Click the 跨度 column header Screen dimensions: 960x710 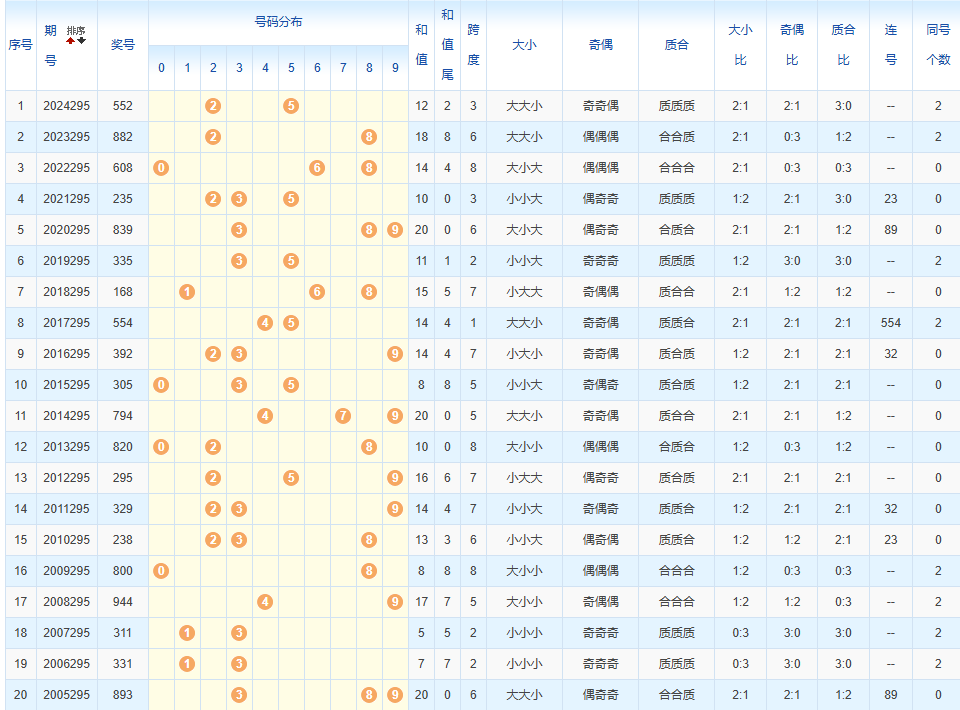[473, 45]
